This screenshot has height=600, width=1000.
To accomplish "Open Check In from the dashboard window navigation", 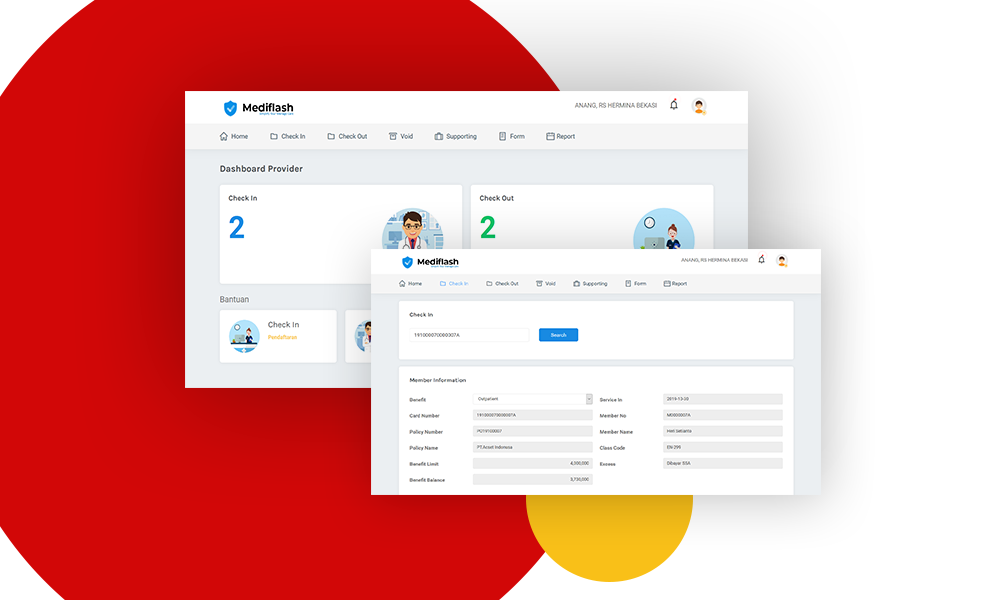I will coord(288,136).
